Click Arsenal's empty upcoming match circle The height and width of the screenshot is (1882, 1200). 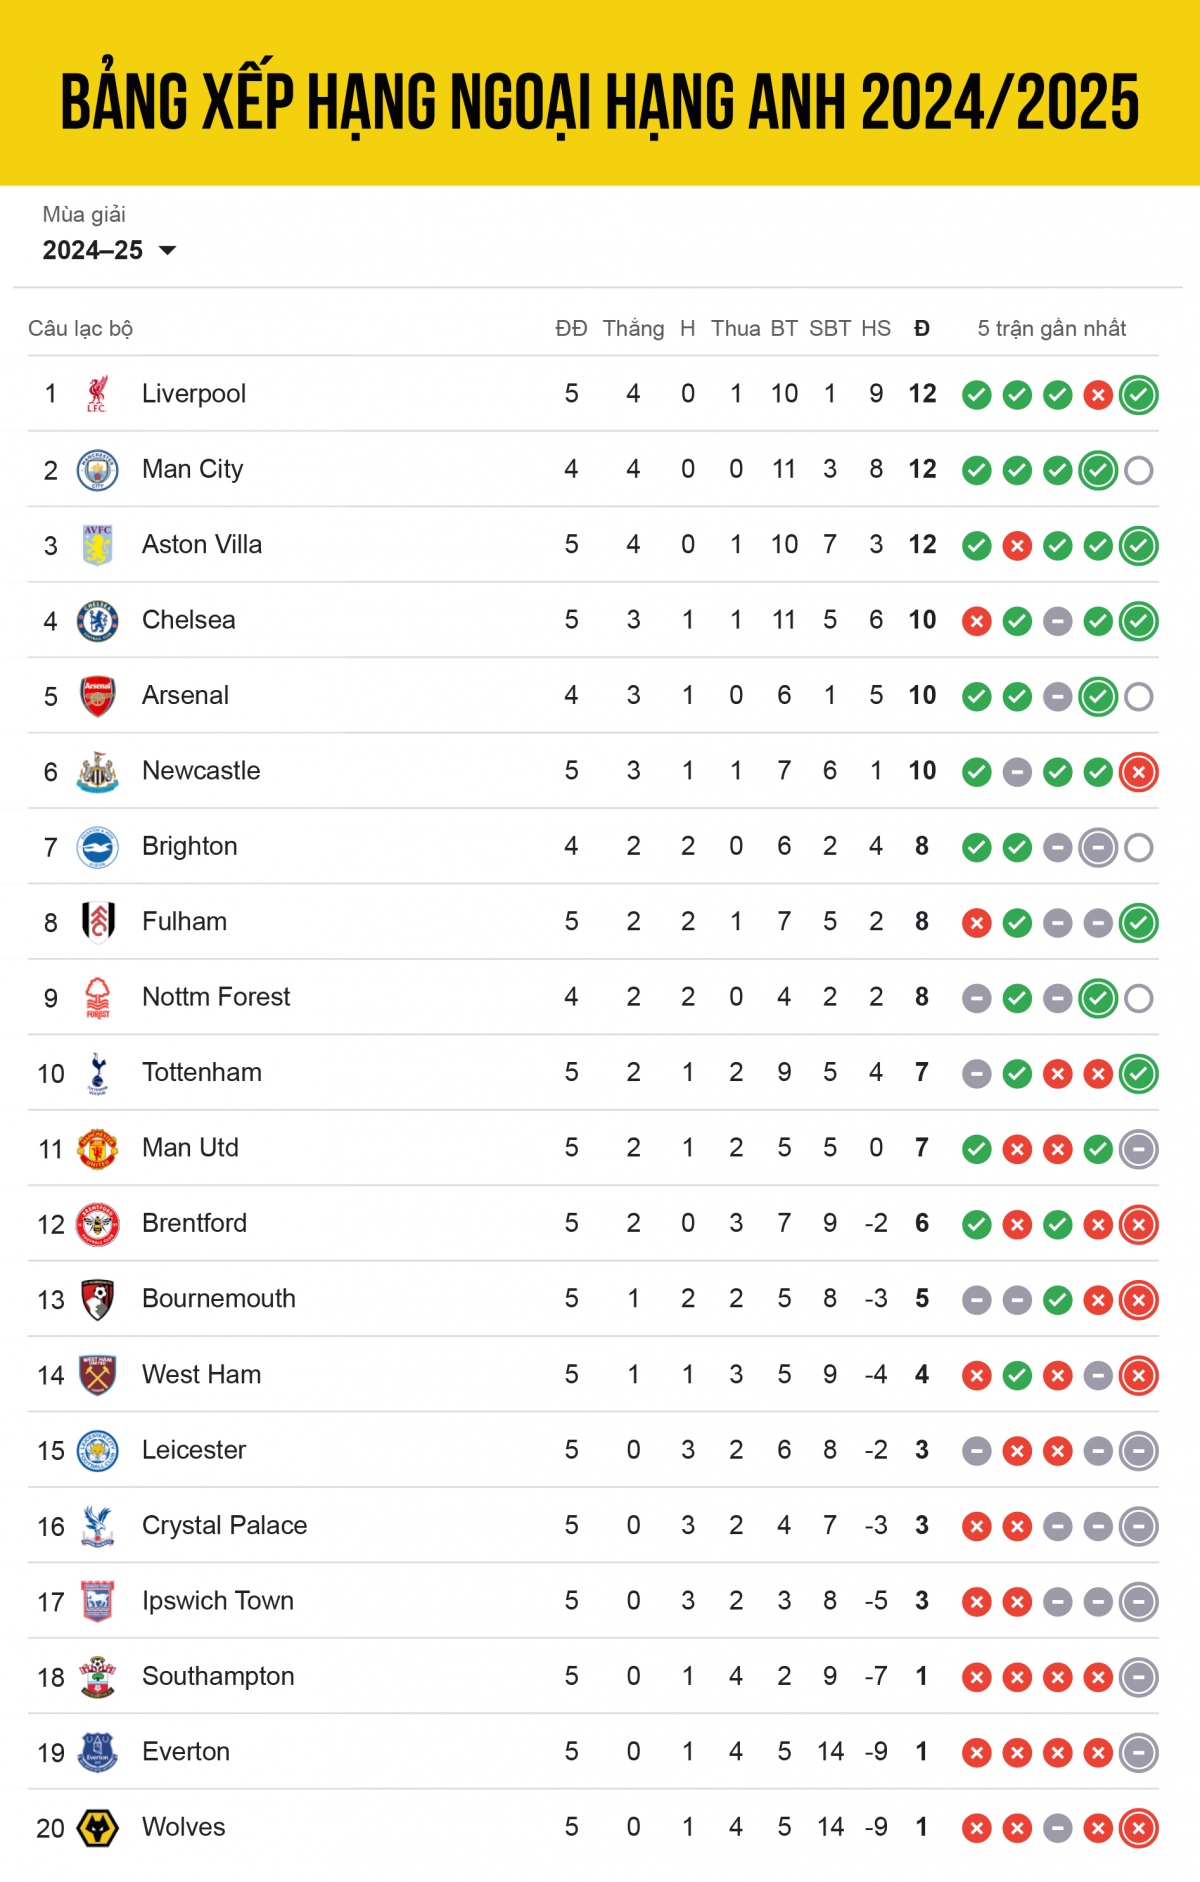tap(1138, 697)
